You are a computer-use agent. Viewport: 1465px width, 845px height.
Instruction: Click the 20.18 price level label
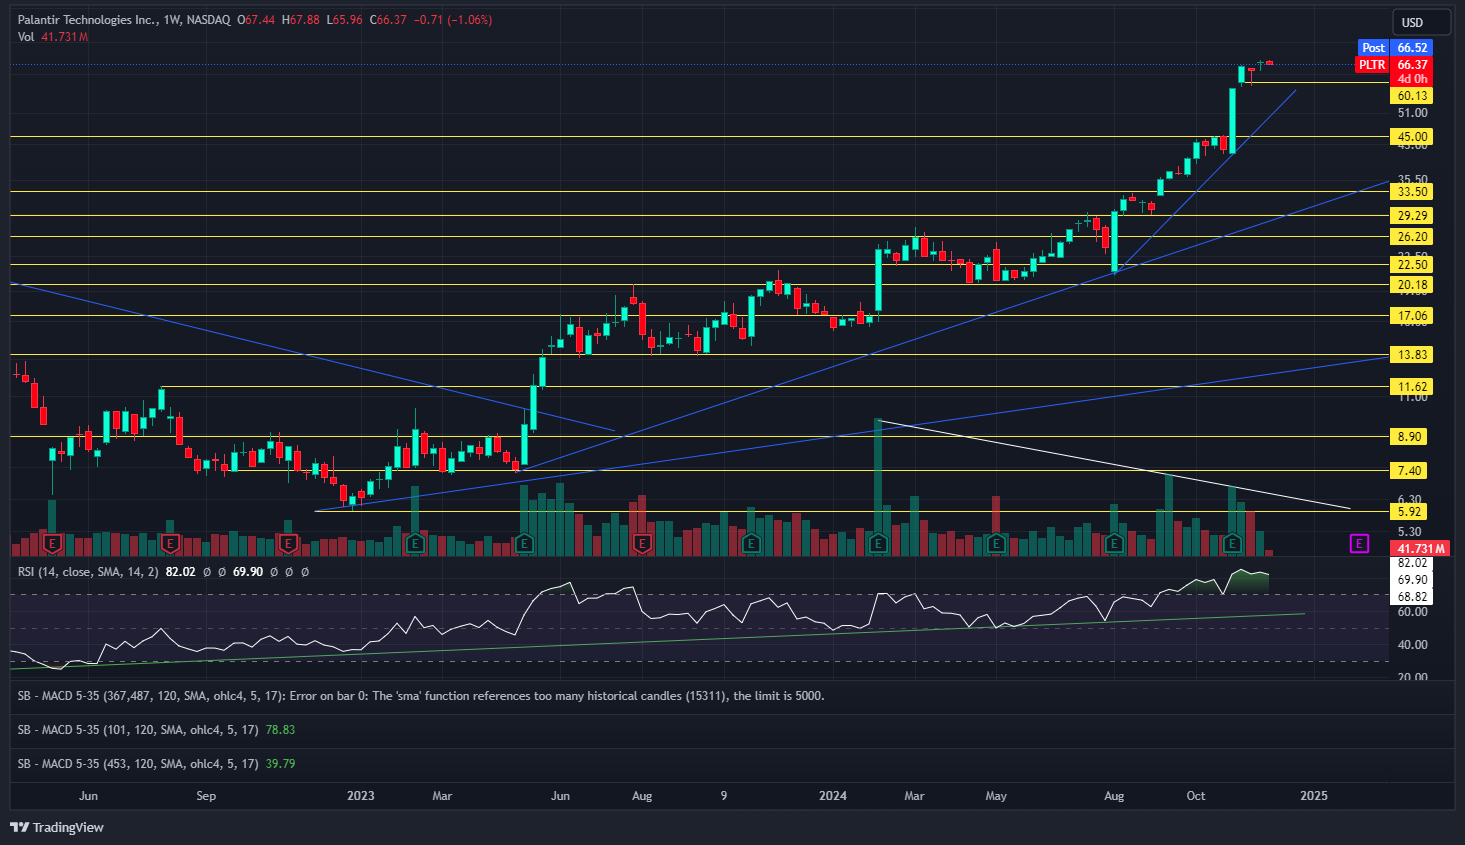[1412, 285]
